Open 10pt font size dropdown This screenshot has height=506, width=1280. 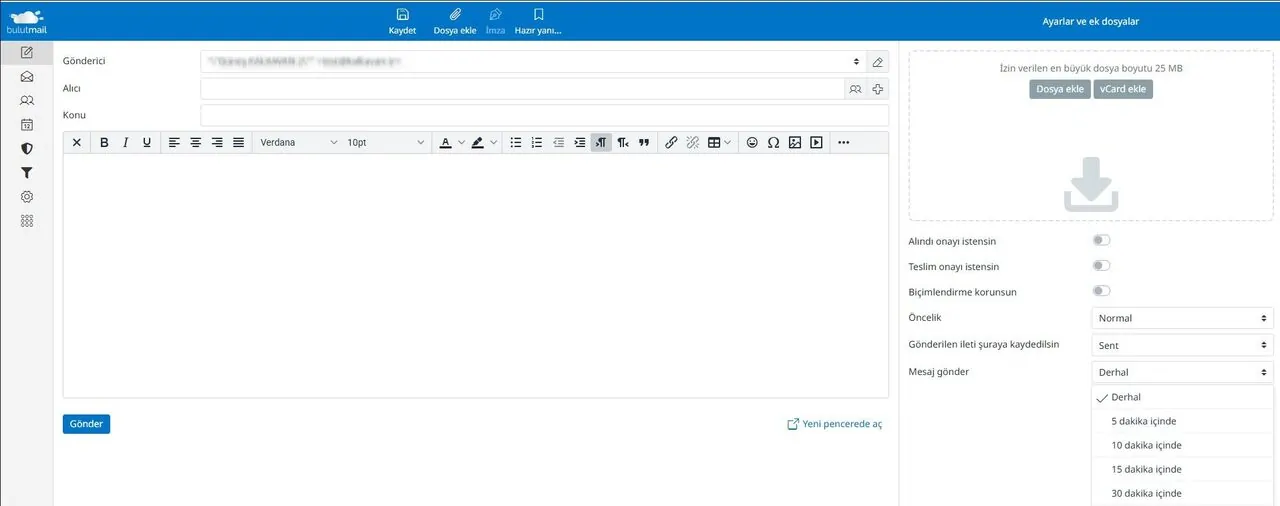pos(385,143)
